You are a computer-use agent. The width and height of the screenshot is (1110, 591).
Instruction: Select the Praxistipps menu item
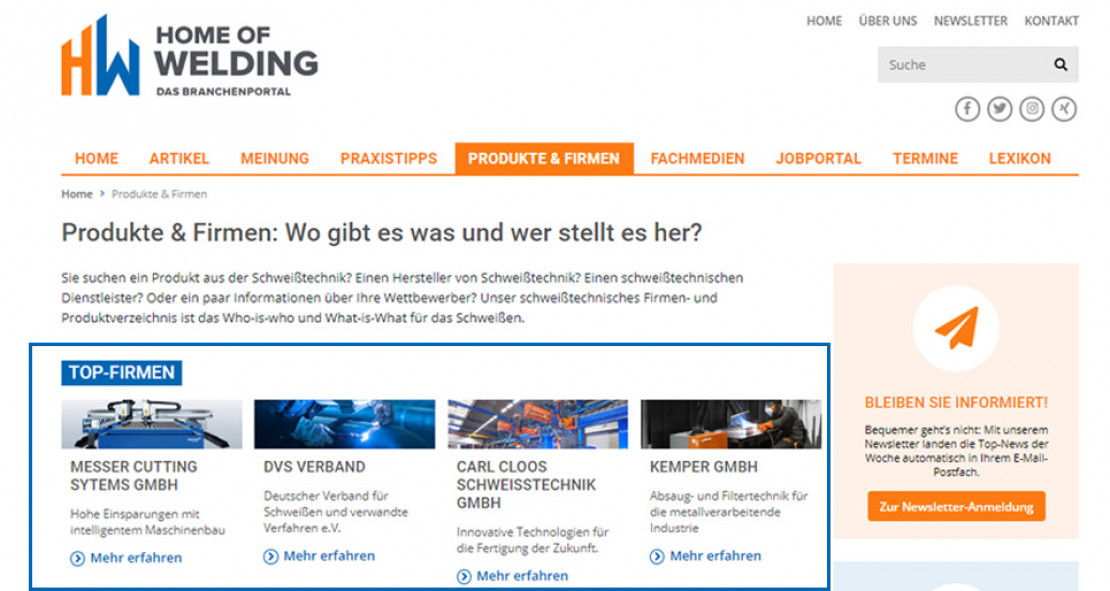[388, 158]
